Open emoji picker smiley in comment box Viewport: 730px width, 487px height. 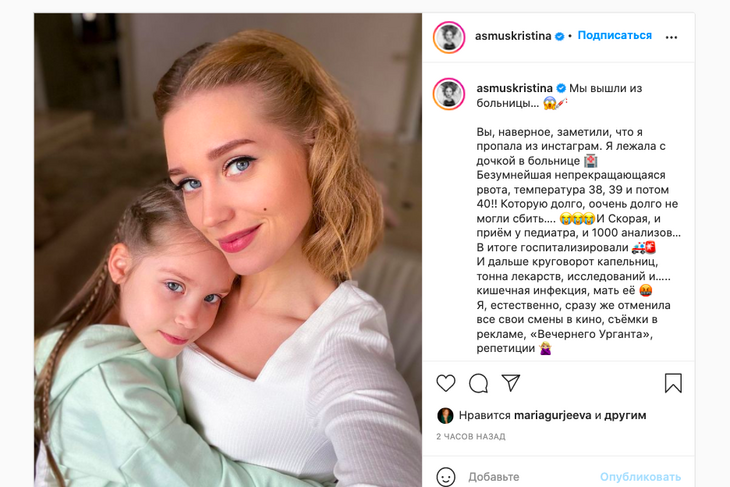[446, 477]
